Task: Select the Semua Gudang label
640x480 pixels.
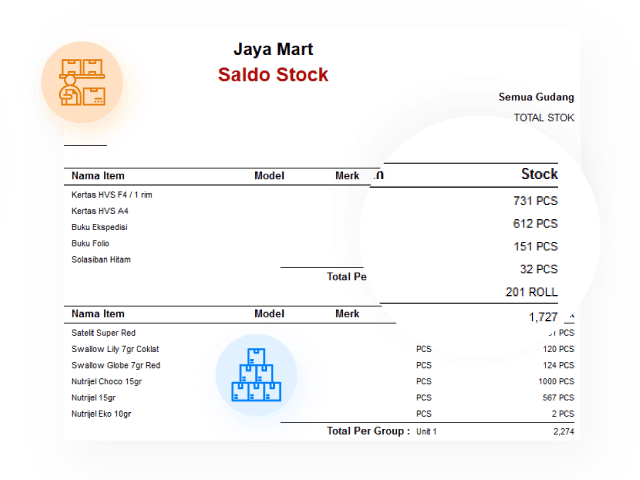Action: tap(536, 97)
